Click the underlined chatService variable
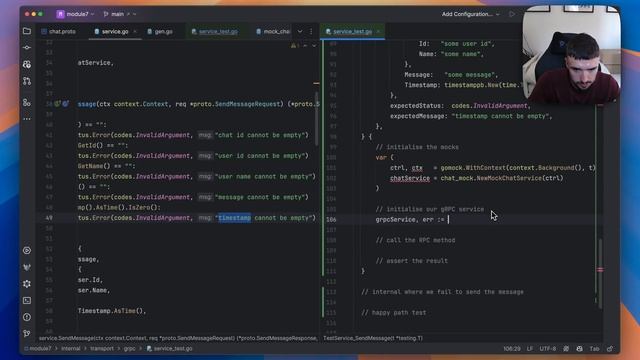Viewport: 640px width, 360px height. click(410, 178)
